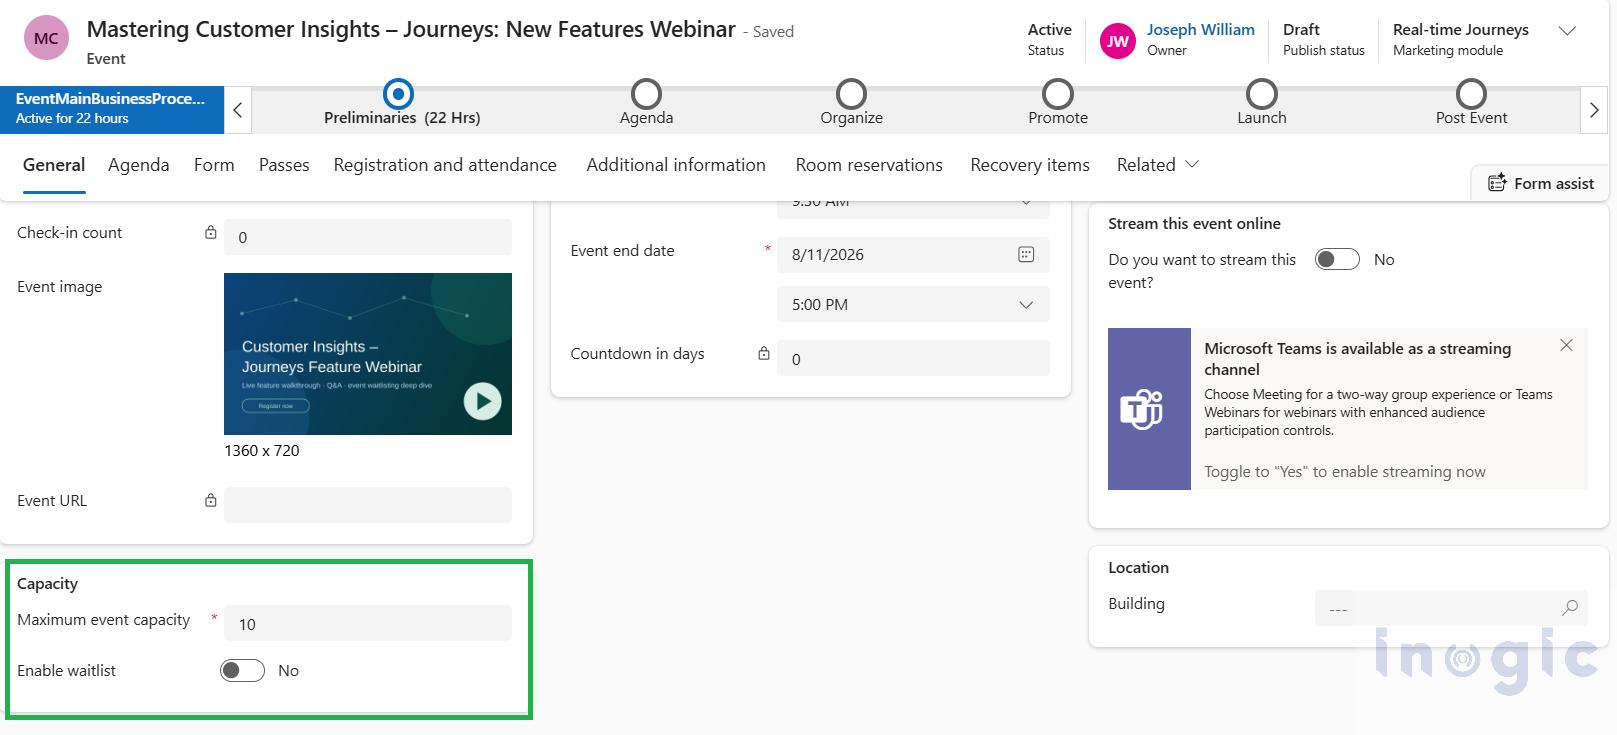1617x735 pixels.
Task: Toggle the stream this event switch
Action: pos(1337,259)
